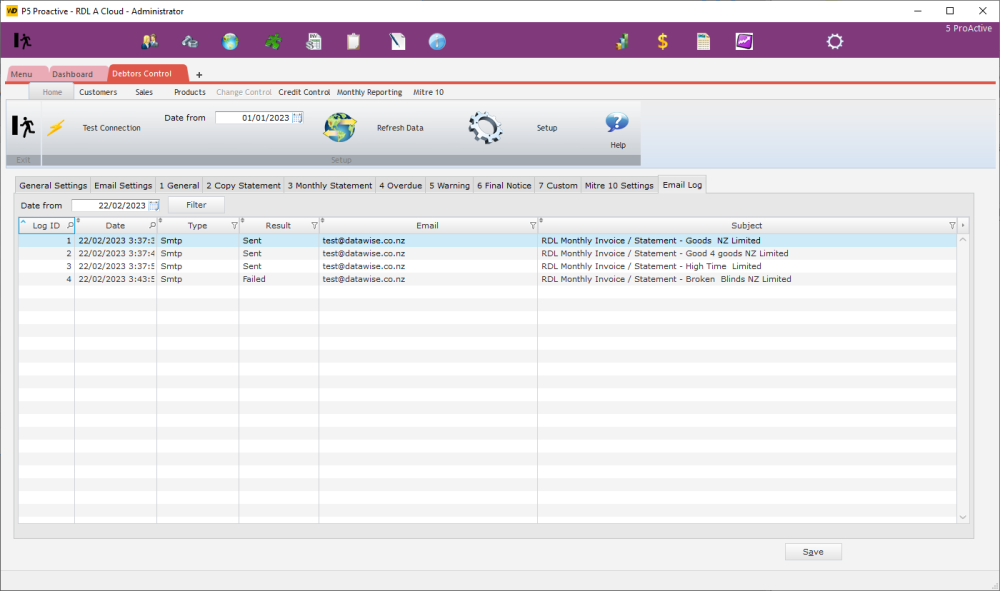Click the Exit running-man icon in the ribbon
Screen dimensions: 1000x591
pos(23,127)
